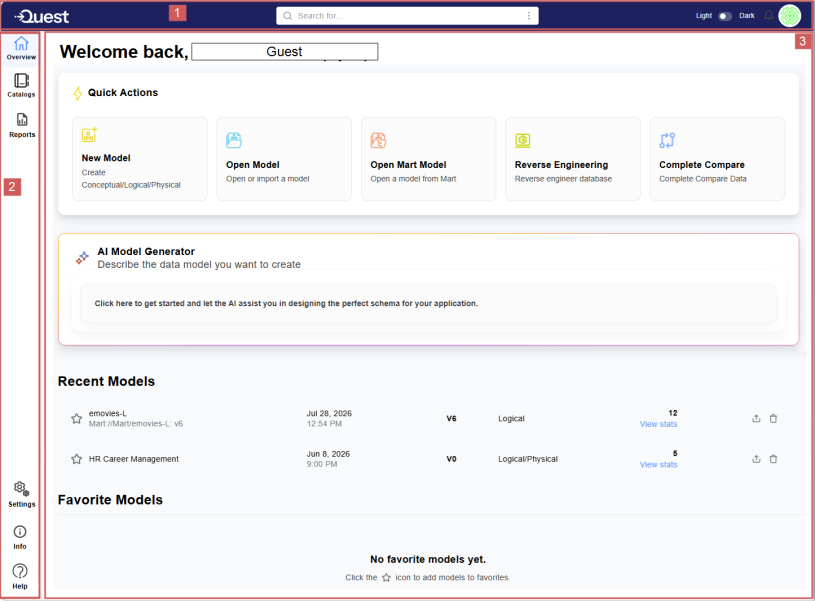Viewport: 815px width, 601px height.
Task: Click the Open Mart Model icon
Action: tap(378, 140)
